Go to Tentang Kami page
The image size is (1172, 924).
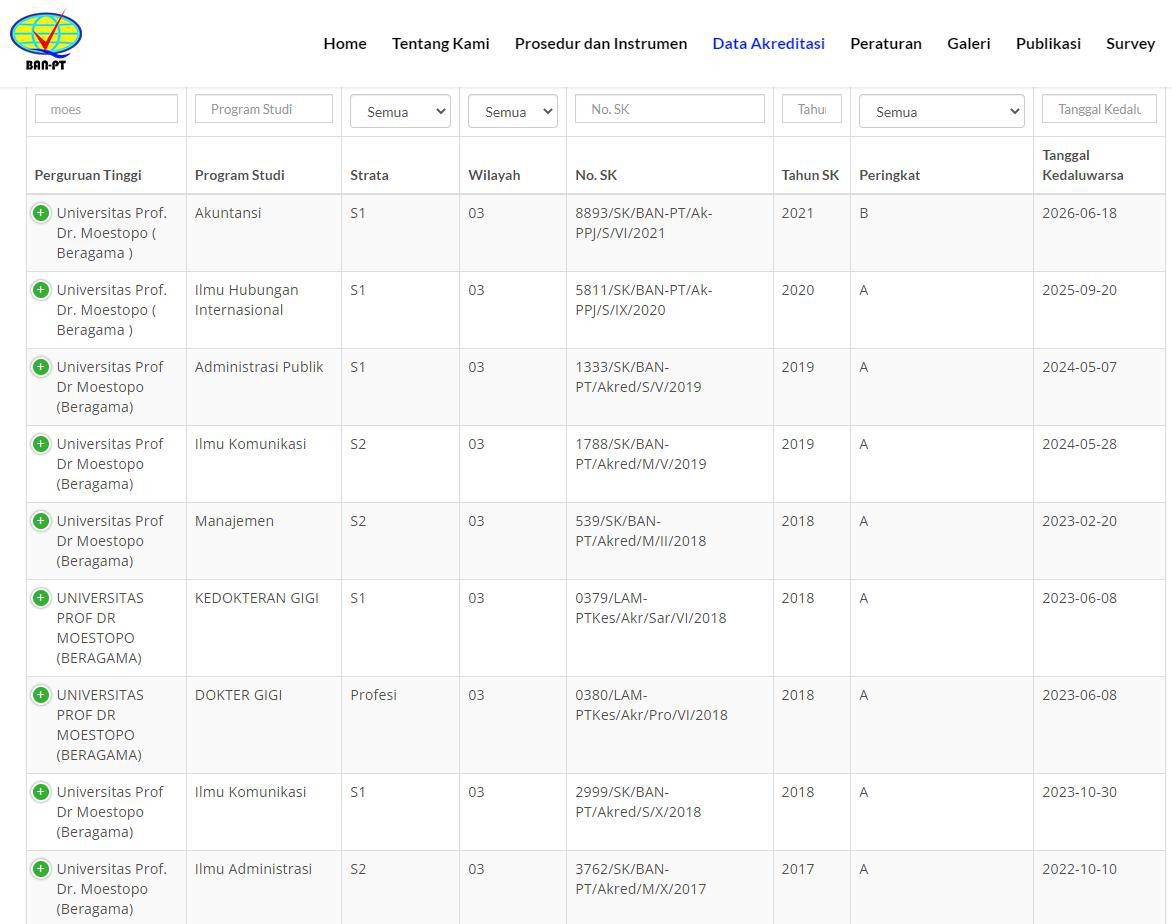tap(440, 43)
